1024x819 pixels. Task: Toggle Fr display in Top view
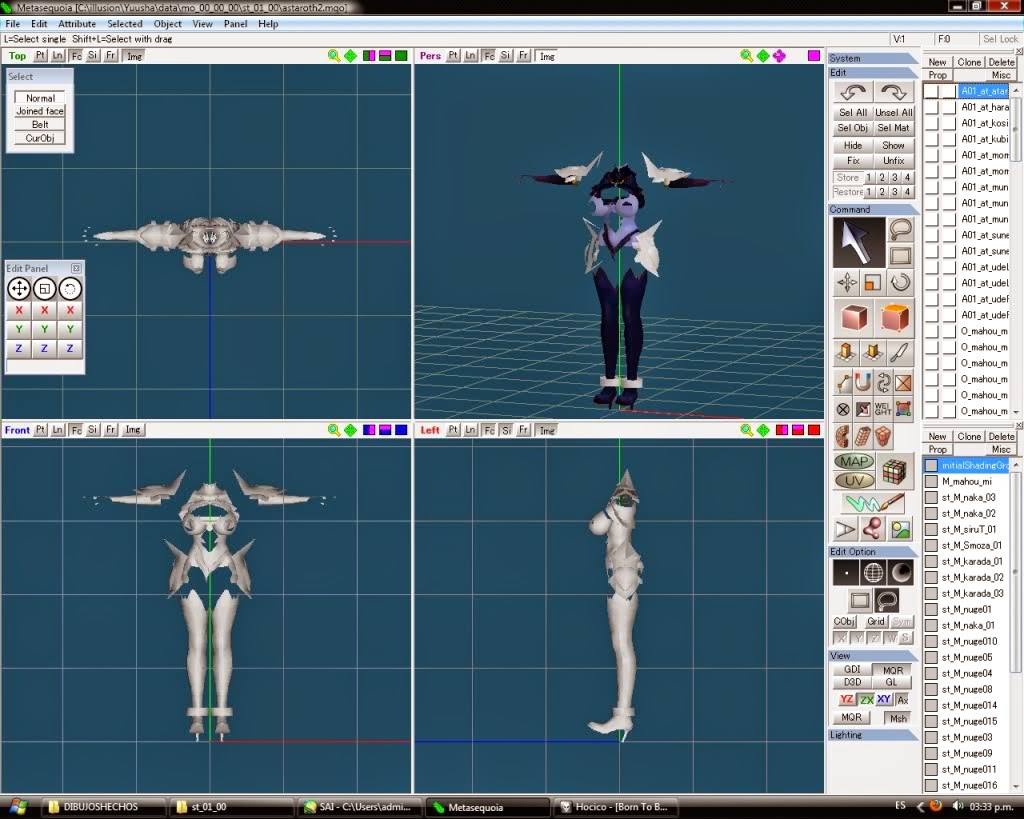point(111,56)
